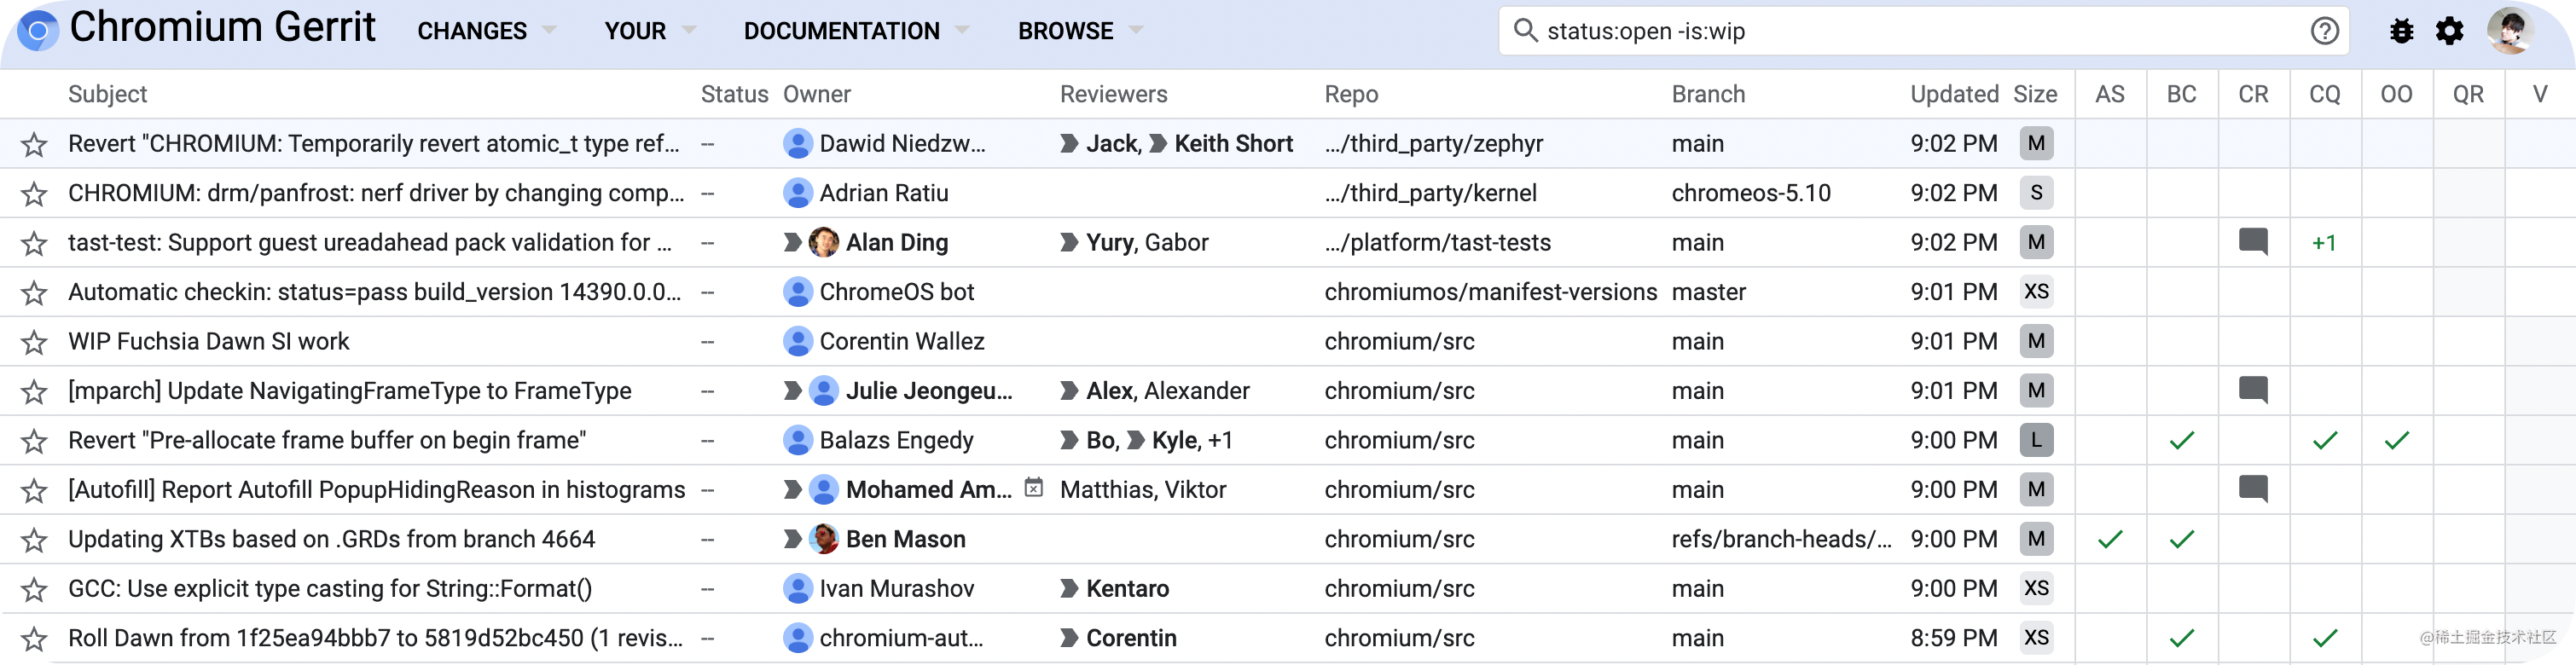Expand the BROWSE dropdown arrow

pos(1136,31)
